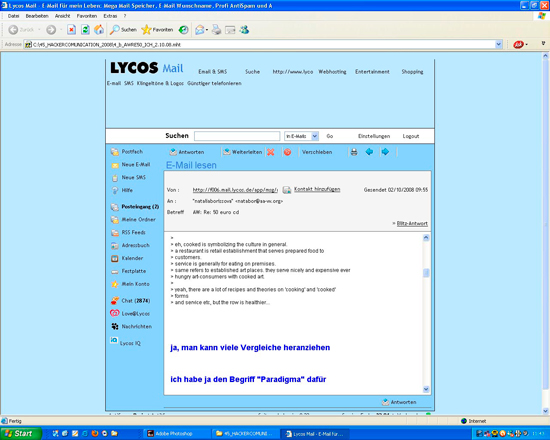The image size is (550, 440).
Task: Open the Ansicht menu
Action: coord(62,16)
